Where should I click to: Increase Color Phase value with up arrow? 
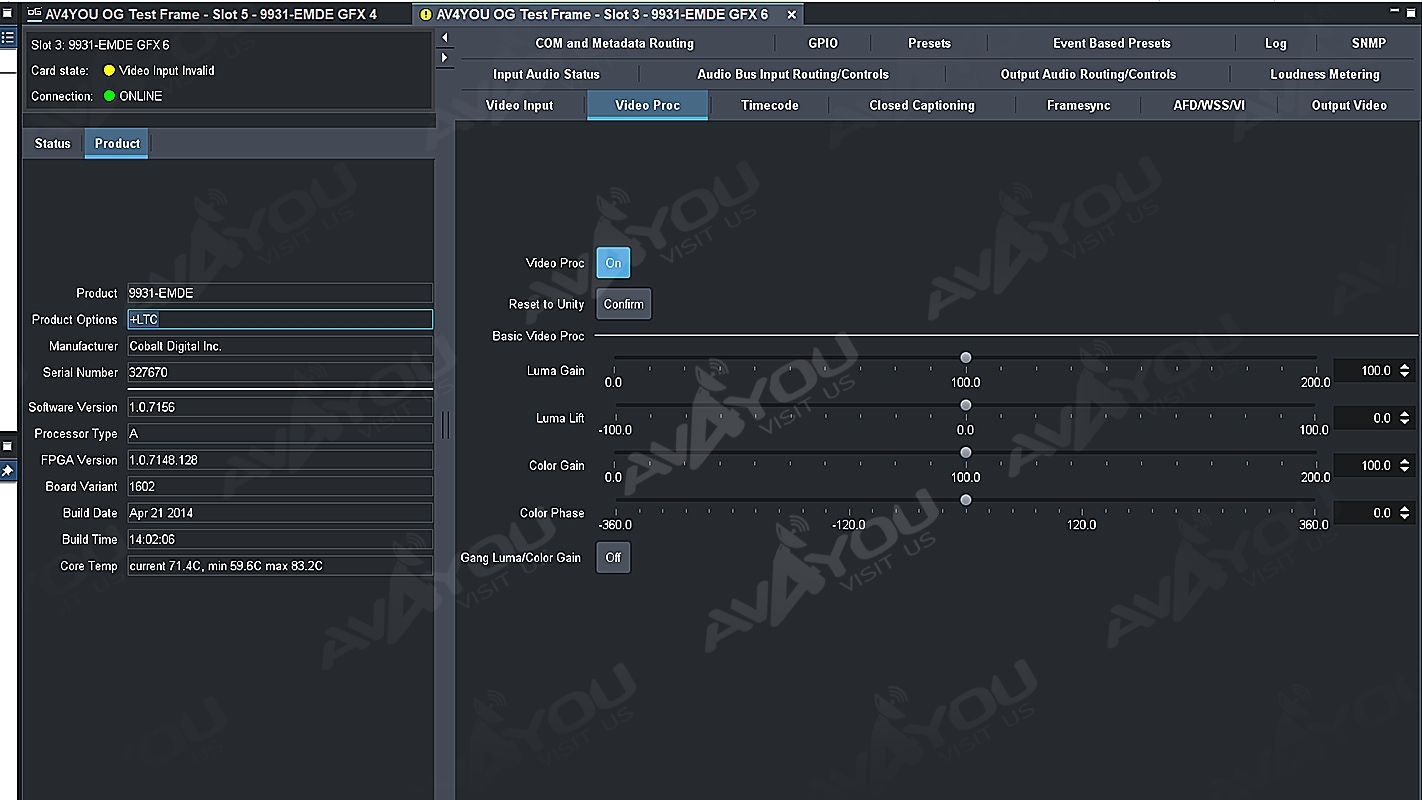[1405, 509]
